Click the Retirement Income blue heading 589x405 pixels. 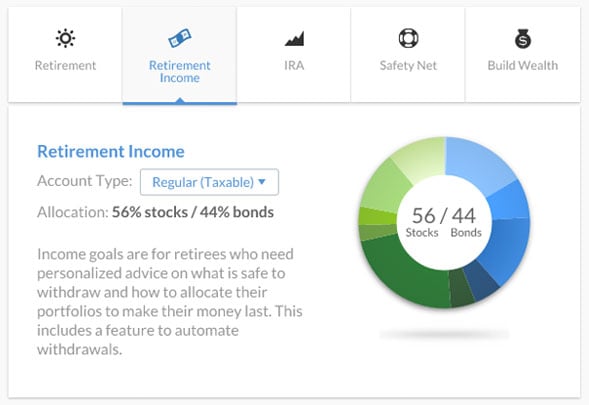click(111, 151)
